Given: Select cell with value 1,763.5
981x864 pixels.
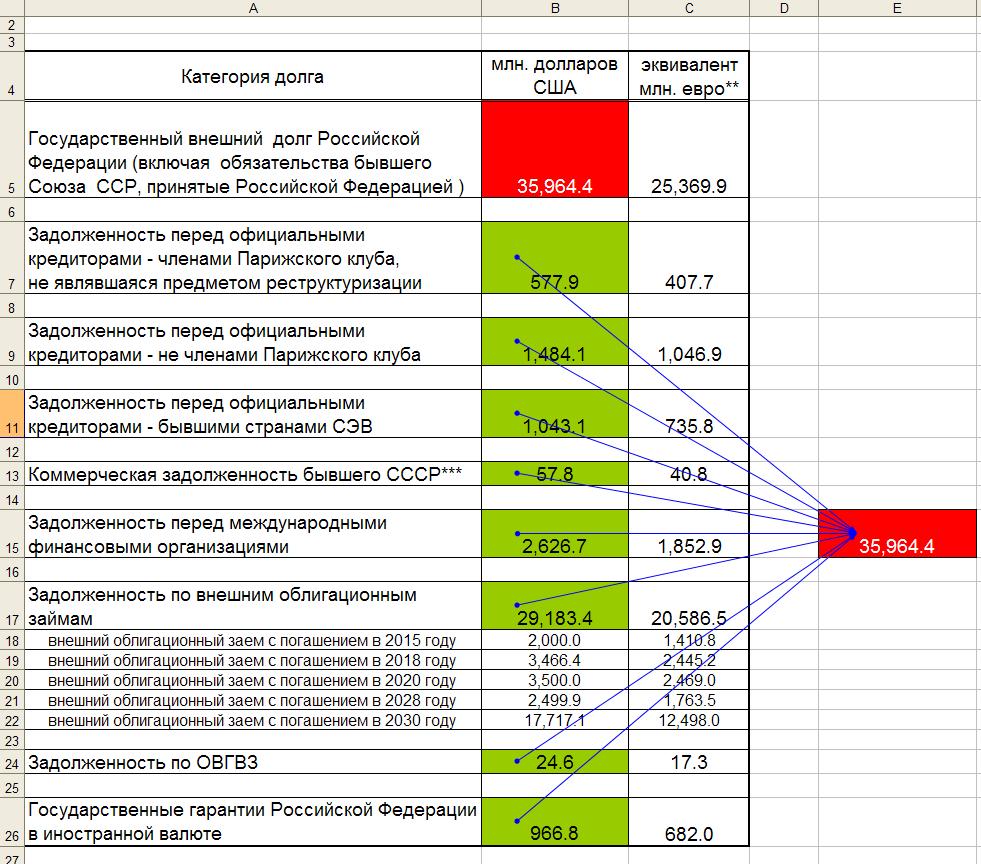Looking at the screenshot, I should [x=689, y=700].
